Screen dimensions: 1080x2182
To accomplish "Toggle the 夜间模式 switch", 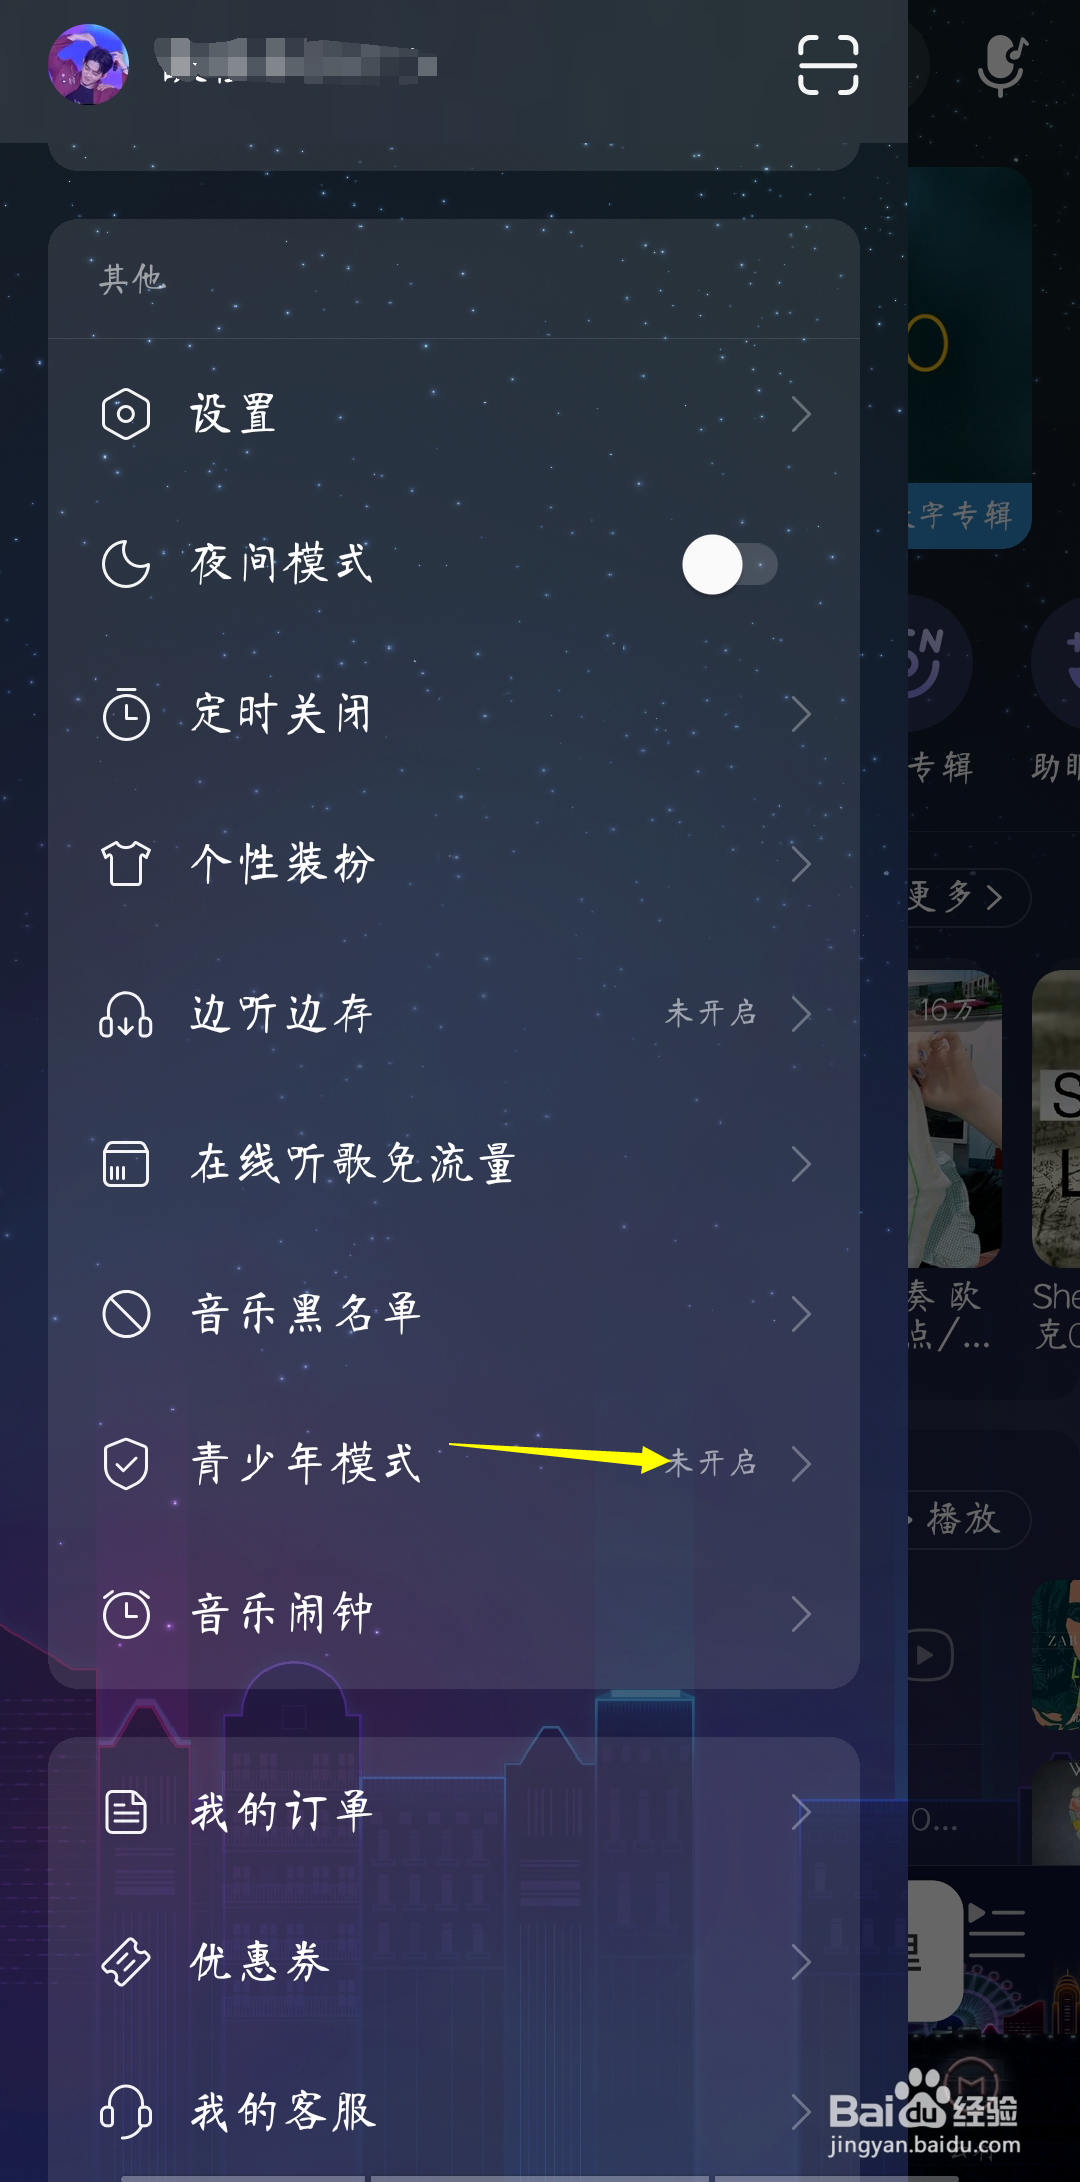I will [730, 564].
